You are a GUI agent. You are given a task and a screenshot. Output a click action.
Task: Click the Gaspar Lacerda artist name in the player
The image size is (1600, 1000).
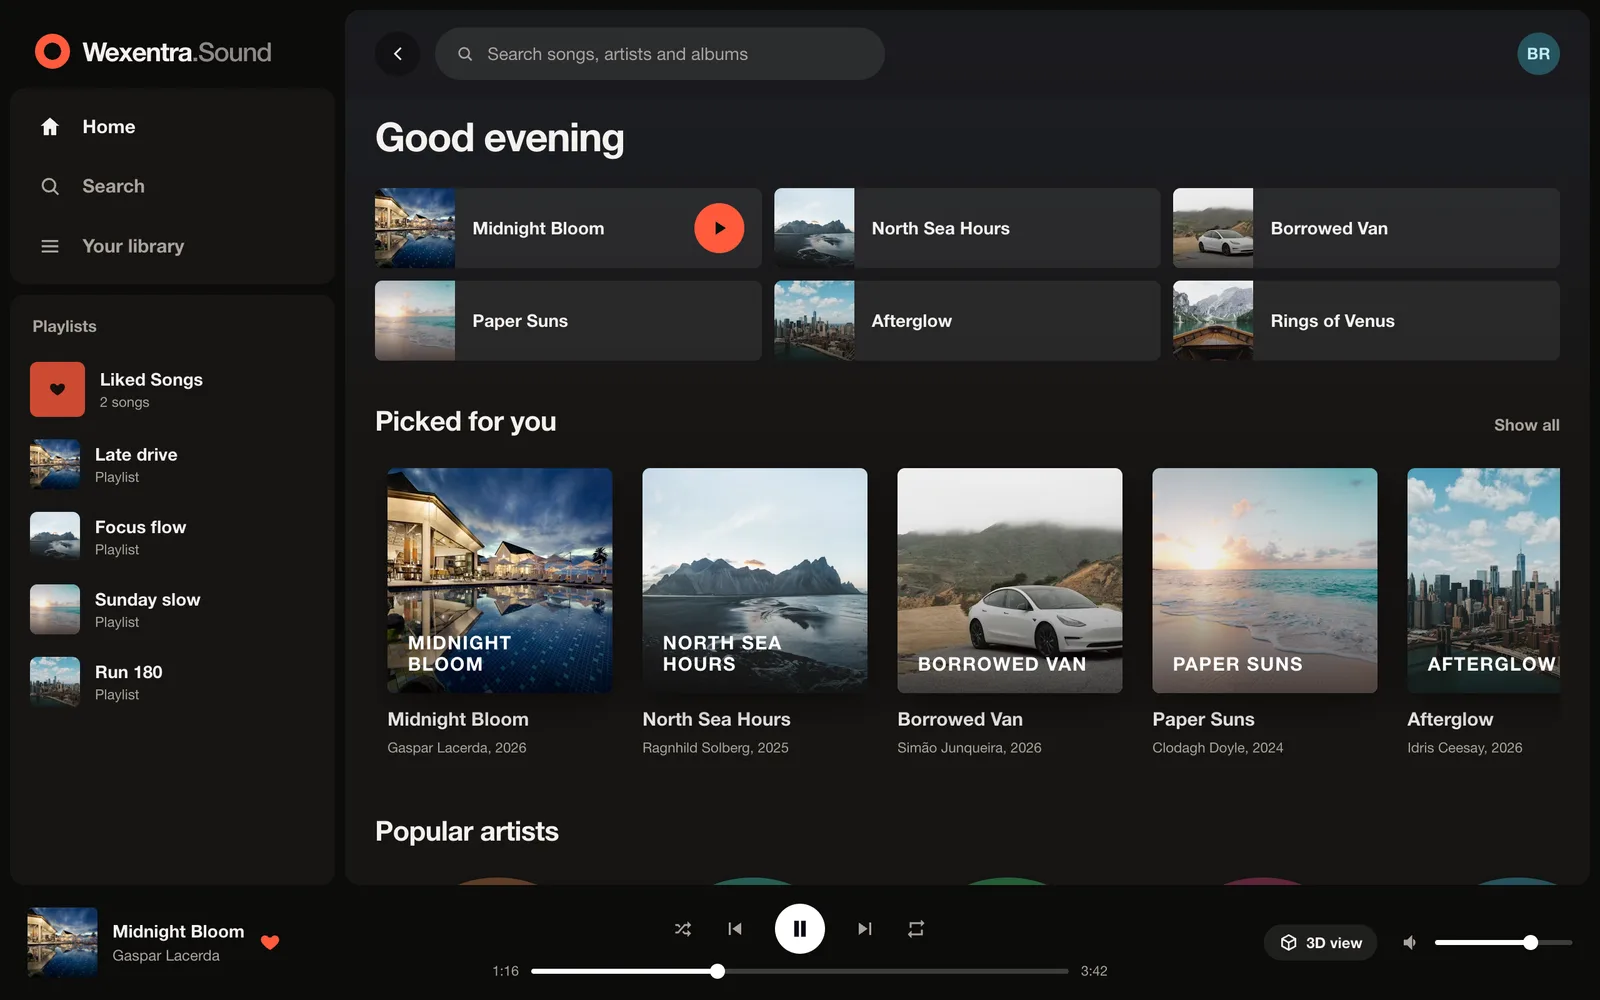click(x=166, y=956)
